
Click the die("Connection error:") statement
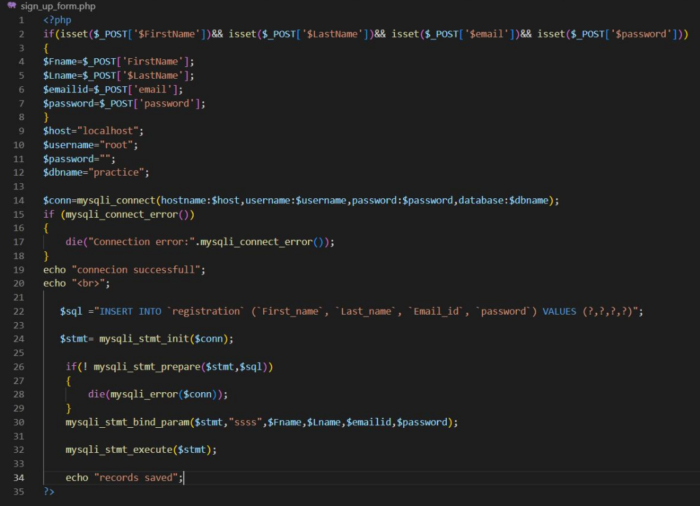coord(200,242)
